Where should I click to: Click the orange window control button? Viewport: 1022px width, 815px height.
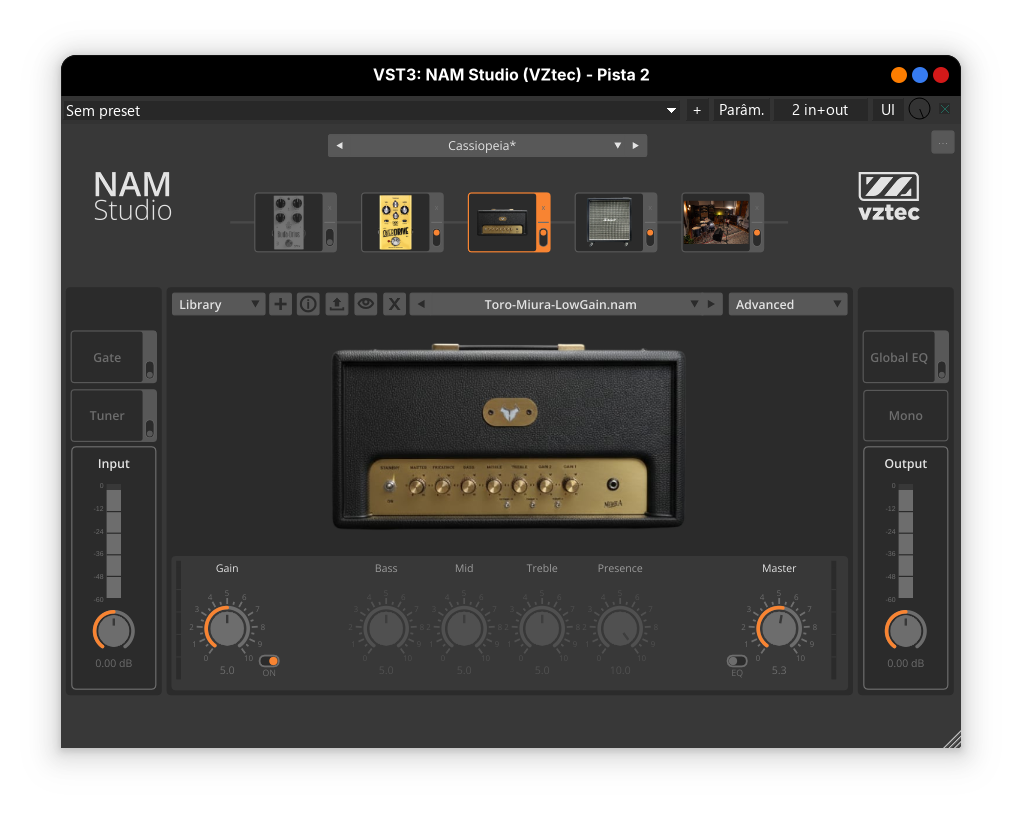point(899,75)
